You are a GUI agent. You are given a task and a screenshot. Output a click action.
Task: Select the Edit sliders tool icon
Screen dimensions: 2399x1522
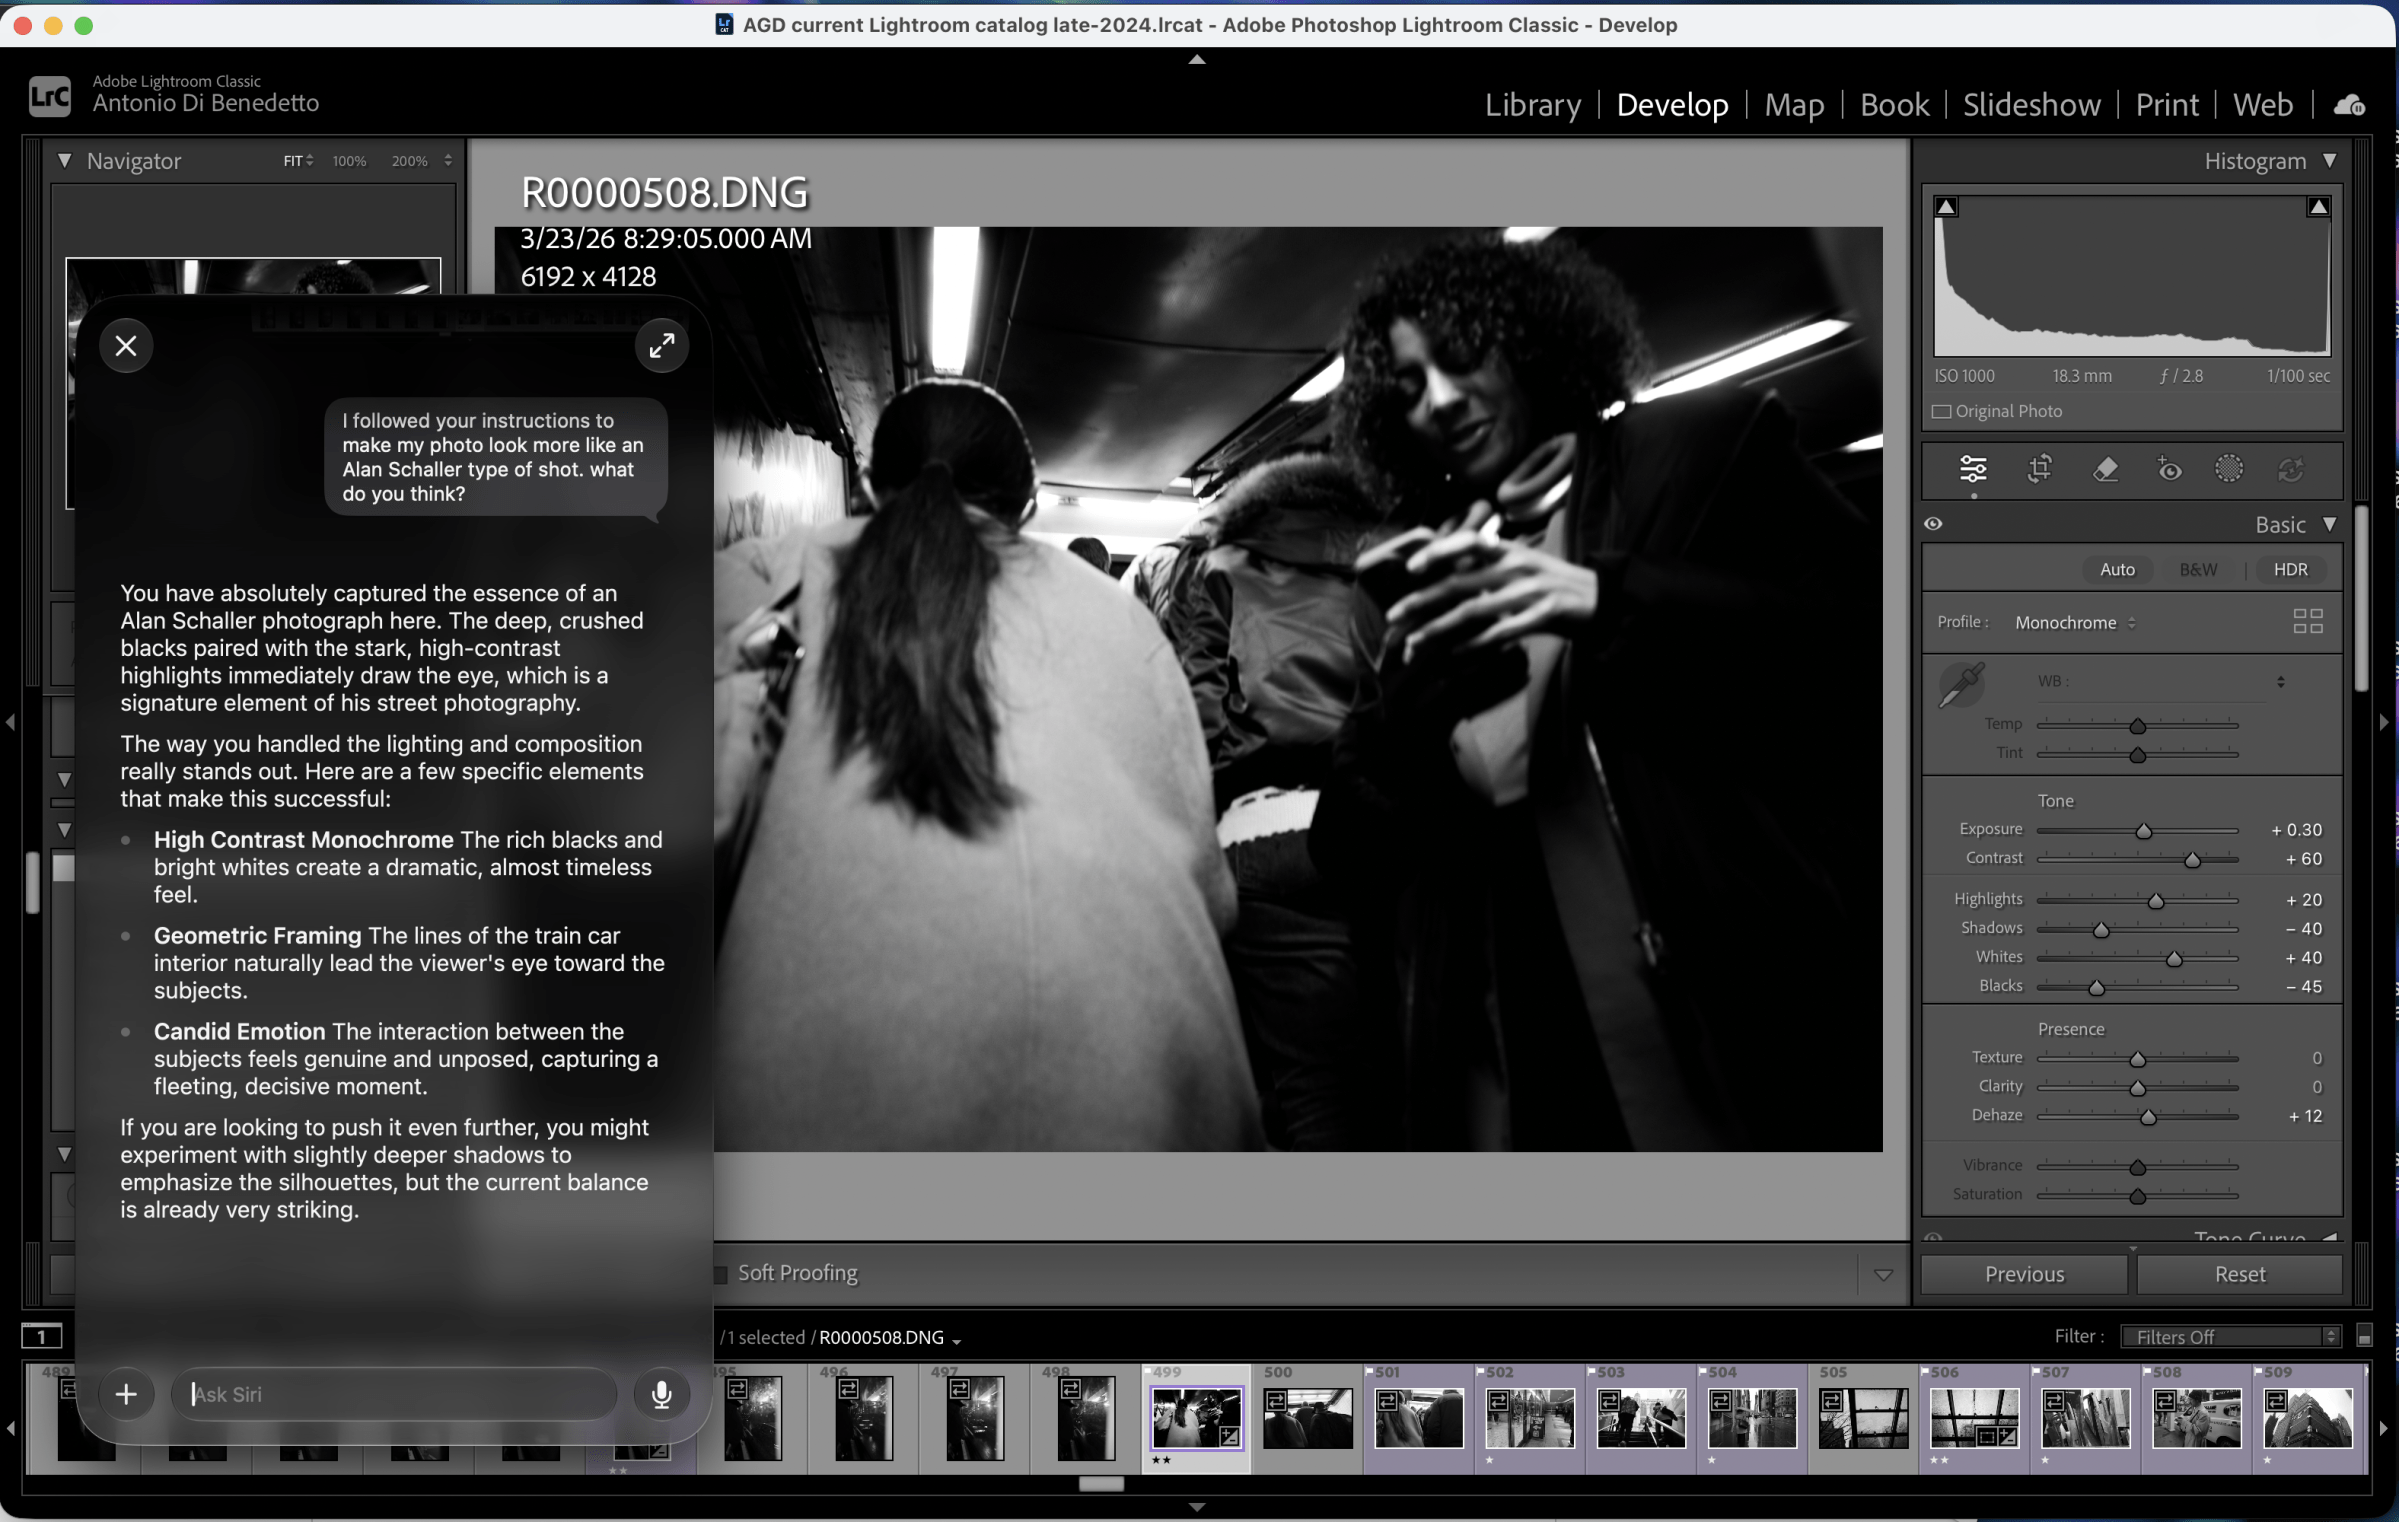(x=1973, y=468)
